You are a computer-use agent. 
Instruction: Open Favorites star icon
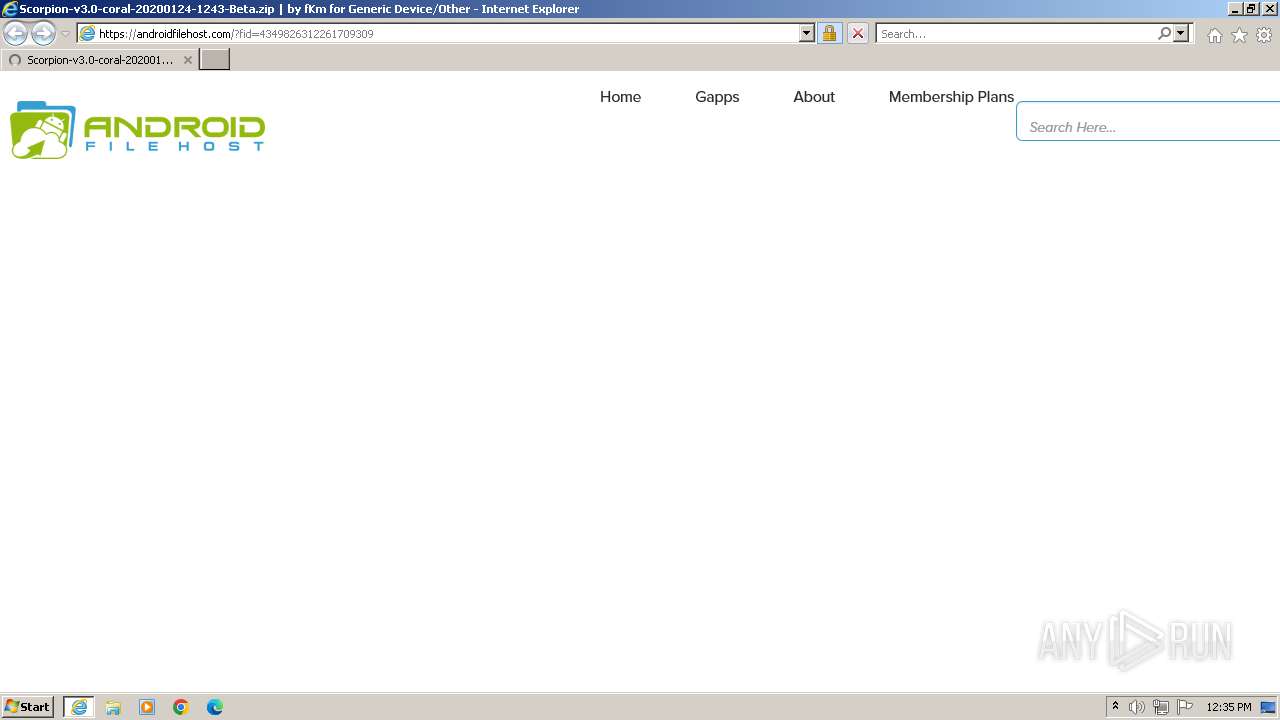[1239, 35]
